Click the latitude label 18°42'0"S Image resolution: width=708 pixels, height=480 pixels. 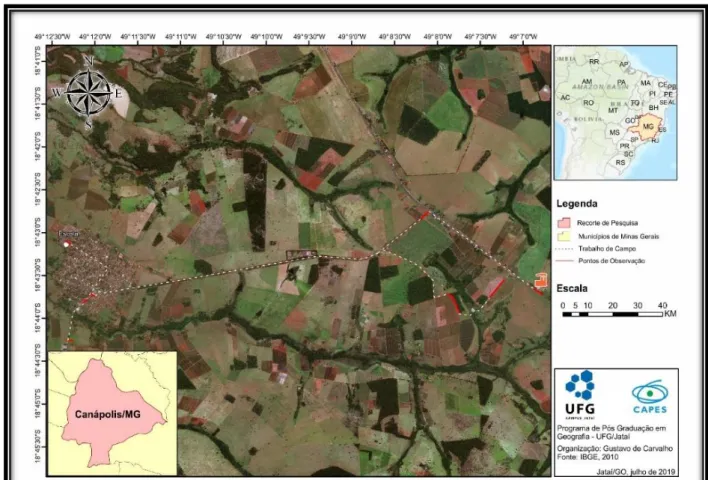38,147
